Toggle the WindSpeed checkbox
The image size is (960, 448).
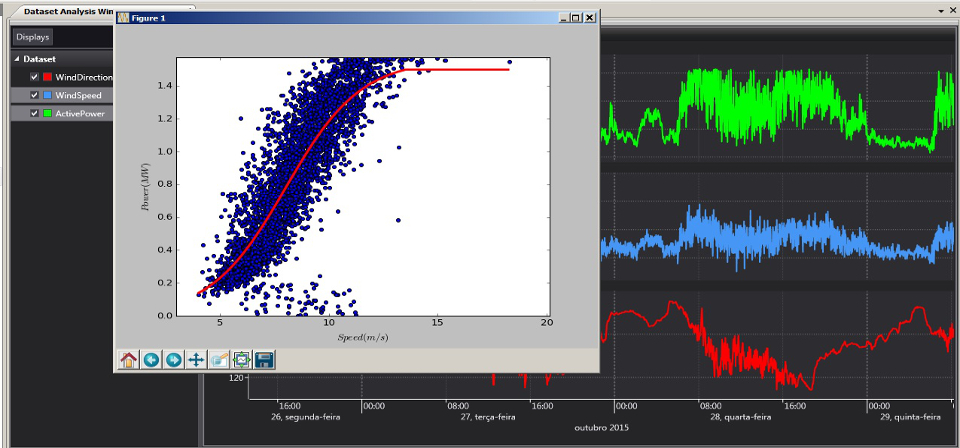click(x=35, y=95)
